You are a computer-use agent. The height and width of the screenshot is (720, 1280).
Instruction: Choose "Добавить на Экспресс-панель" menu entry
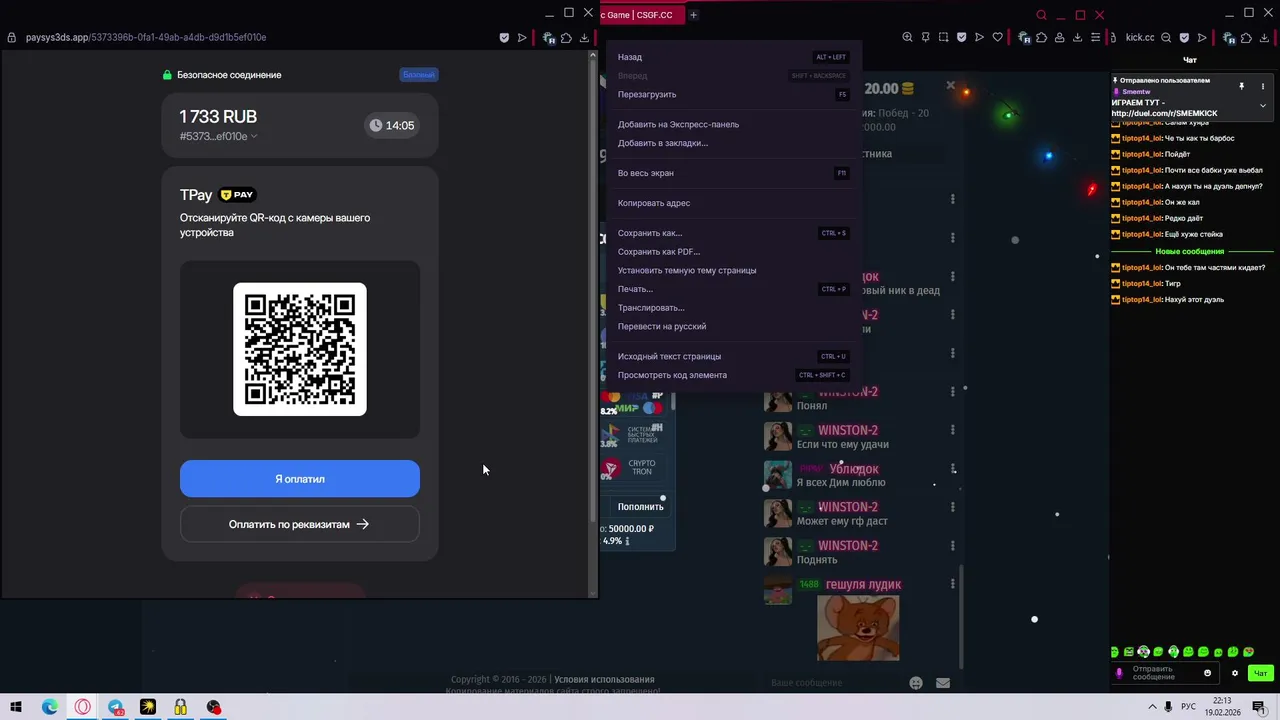(x=733, y=124)
